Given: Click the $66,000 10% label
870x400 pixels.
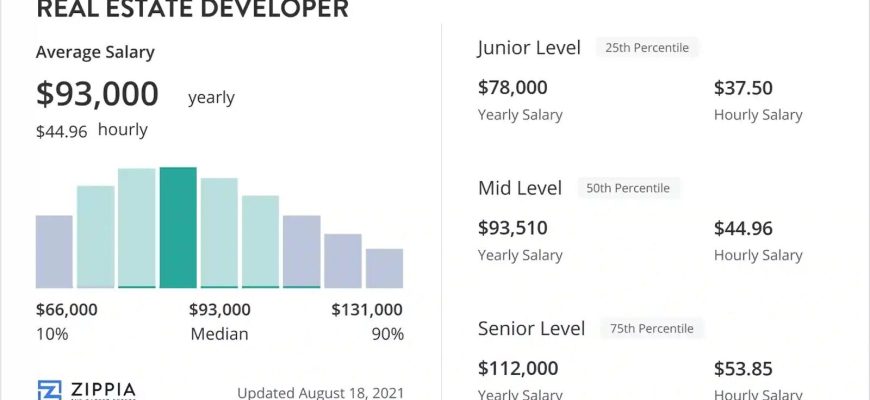Looking at the screenshot, I should tap(67, 310).
